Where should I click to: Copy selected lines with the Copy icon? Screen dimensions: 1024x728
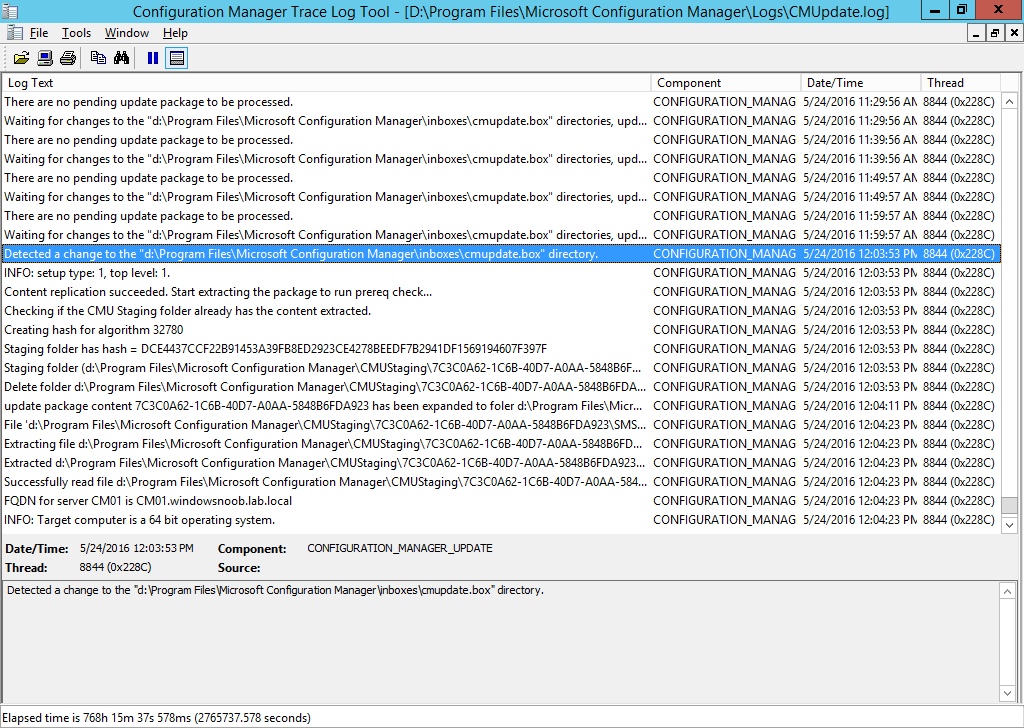[98, 58]
